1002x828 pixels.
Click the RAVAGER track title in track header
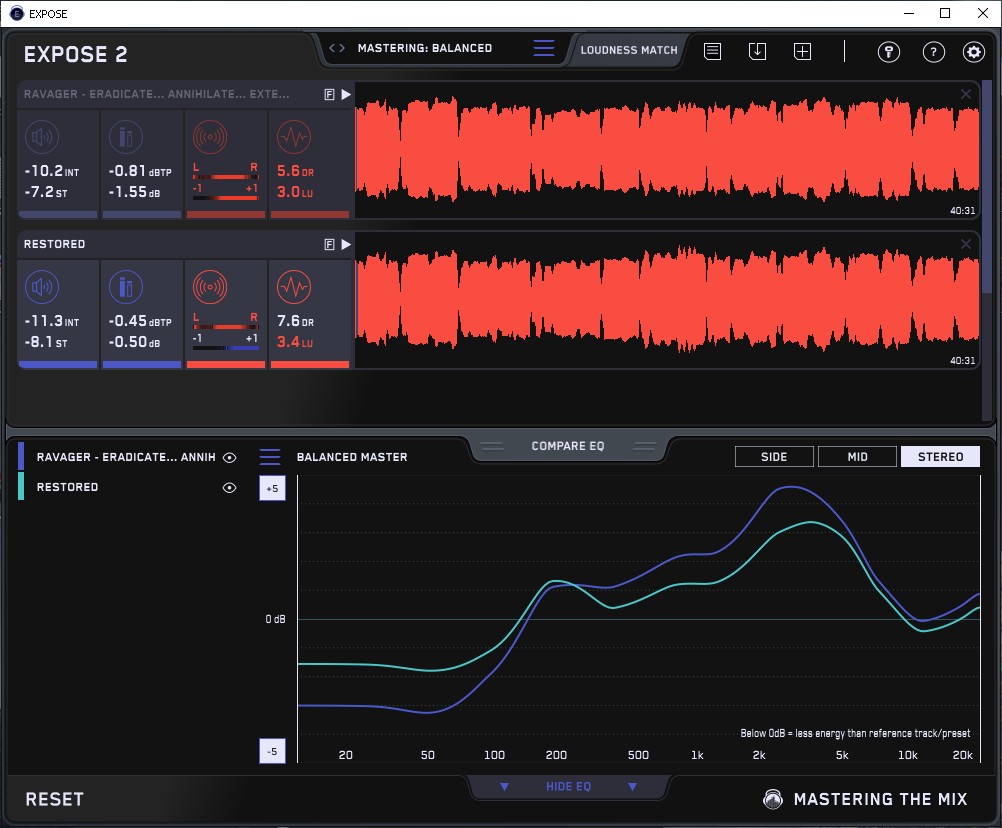click(157, 95)
